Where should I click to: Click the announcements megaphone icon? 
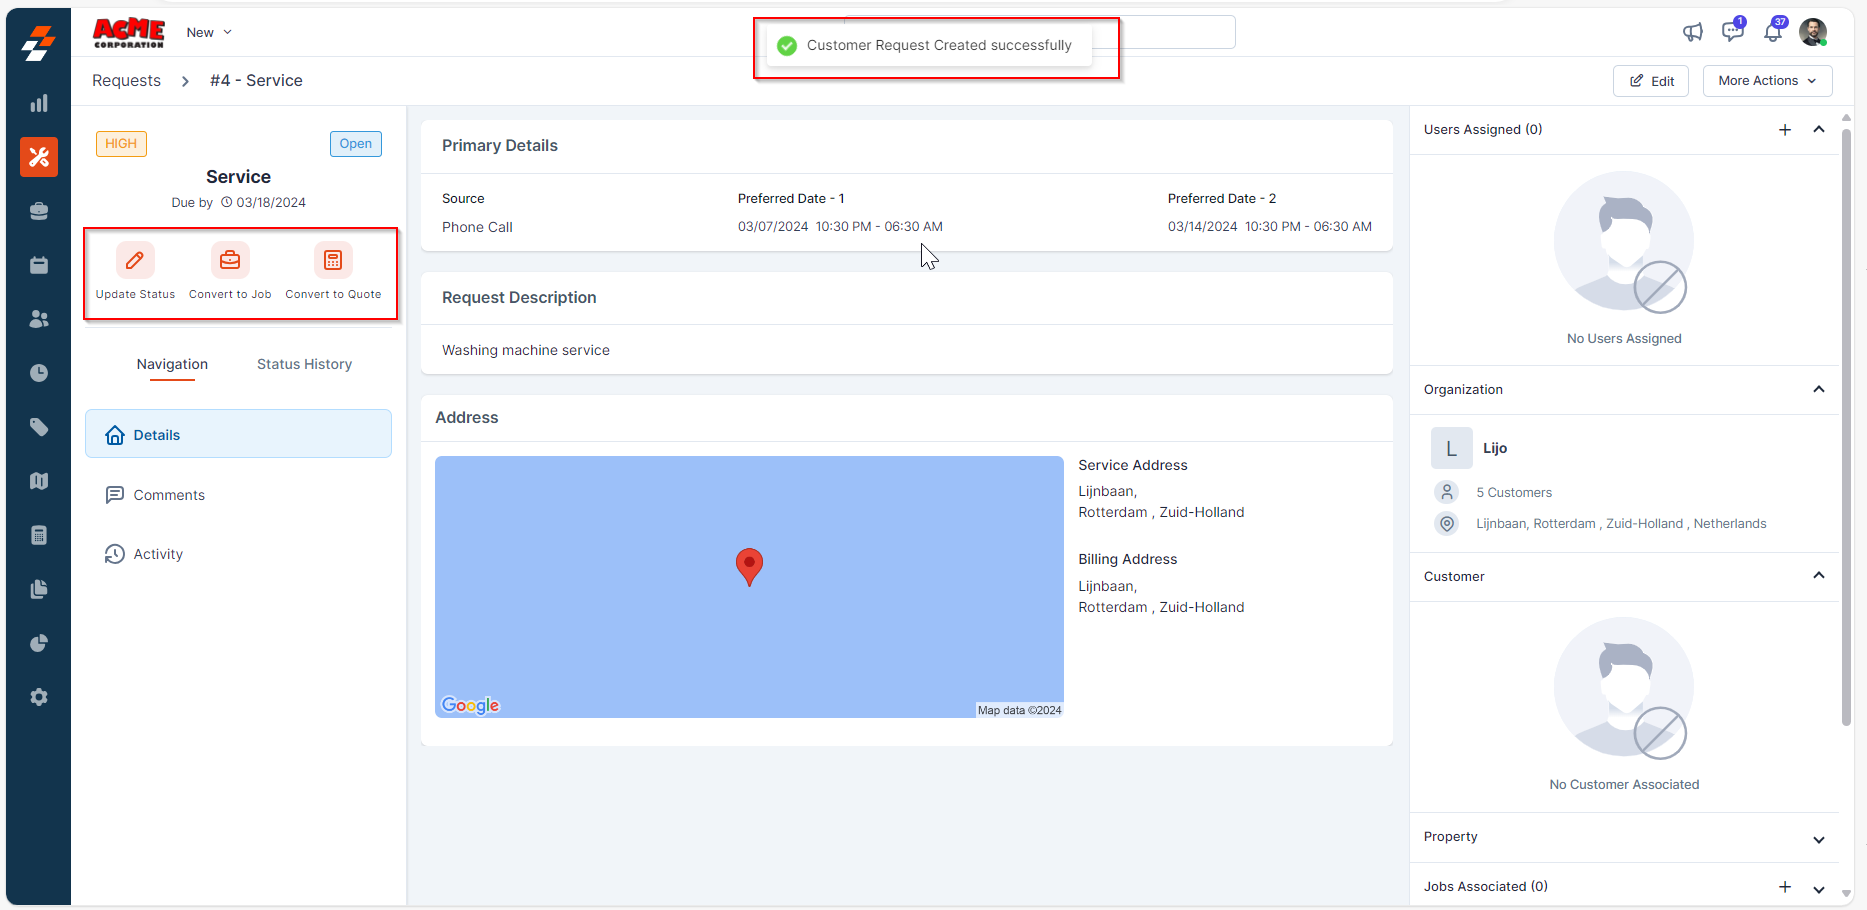pyautogui.click(x=1692, y=32)
